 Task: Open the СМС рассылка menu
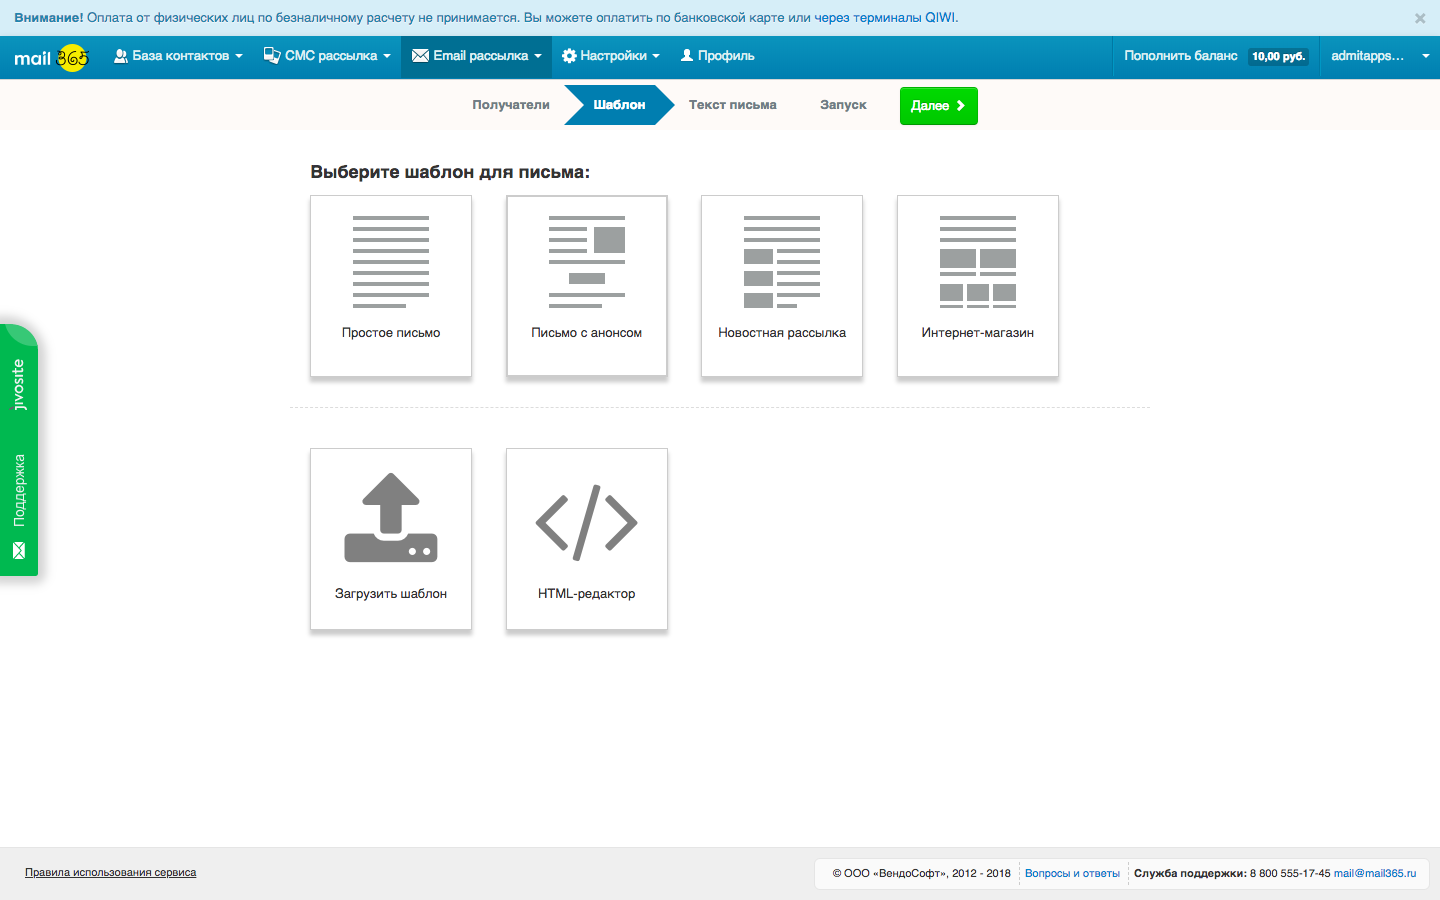(x=327, y=57)
